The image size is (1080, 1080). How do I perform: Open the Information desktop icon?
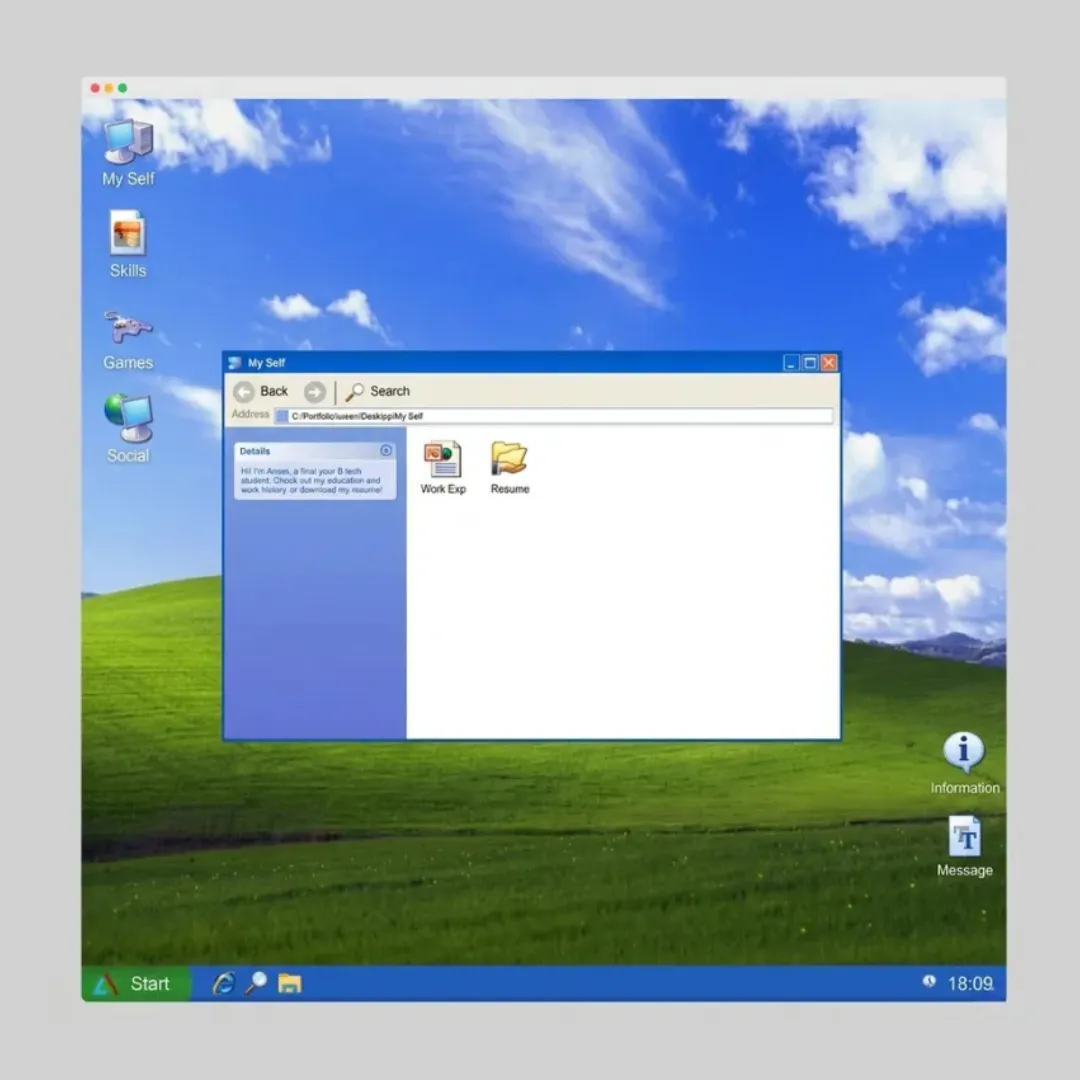pyautogui.click(x=964, y=763)
